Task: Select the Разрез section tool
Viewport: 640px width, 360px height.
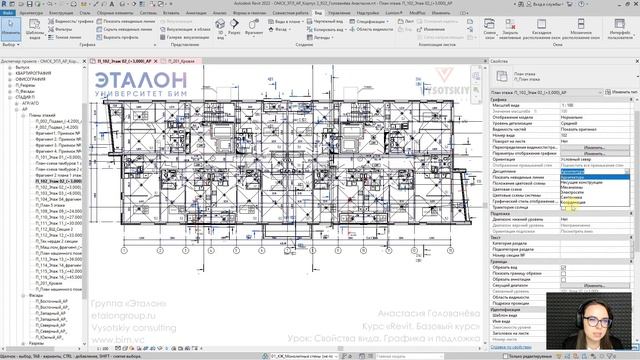Action: pos(234,27)
